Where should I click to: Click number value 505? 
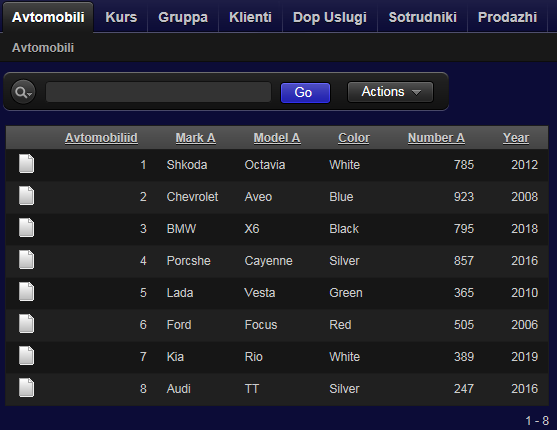(x=464, y=325)
